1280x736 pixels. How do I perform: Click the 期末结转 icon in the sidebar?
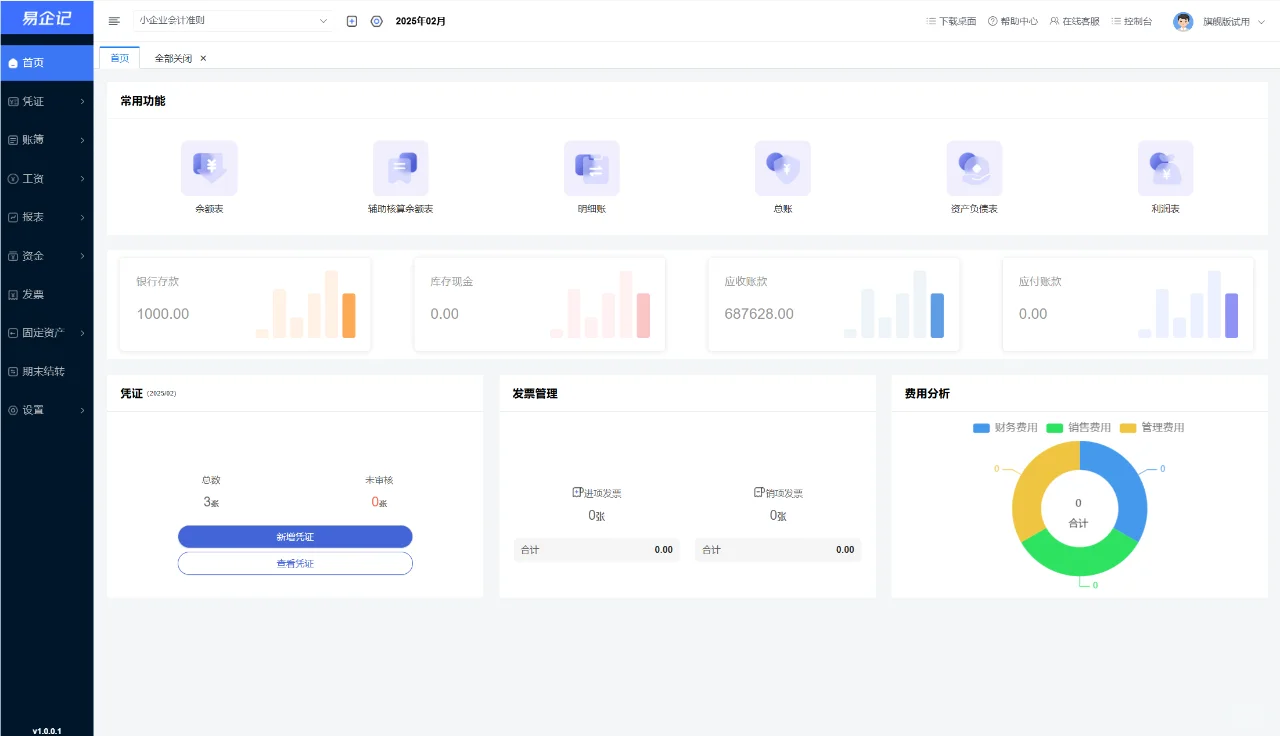13,371
